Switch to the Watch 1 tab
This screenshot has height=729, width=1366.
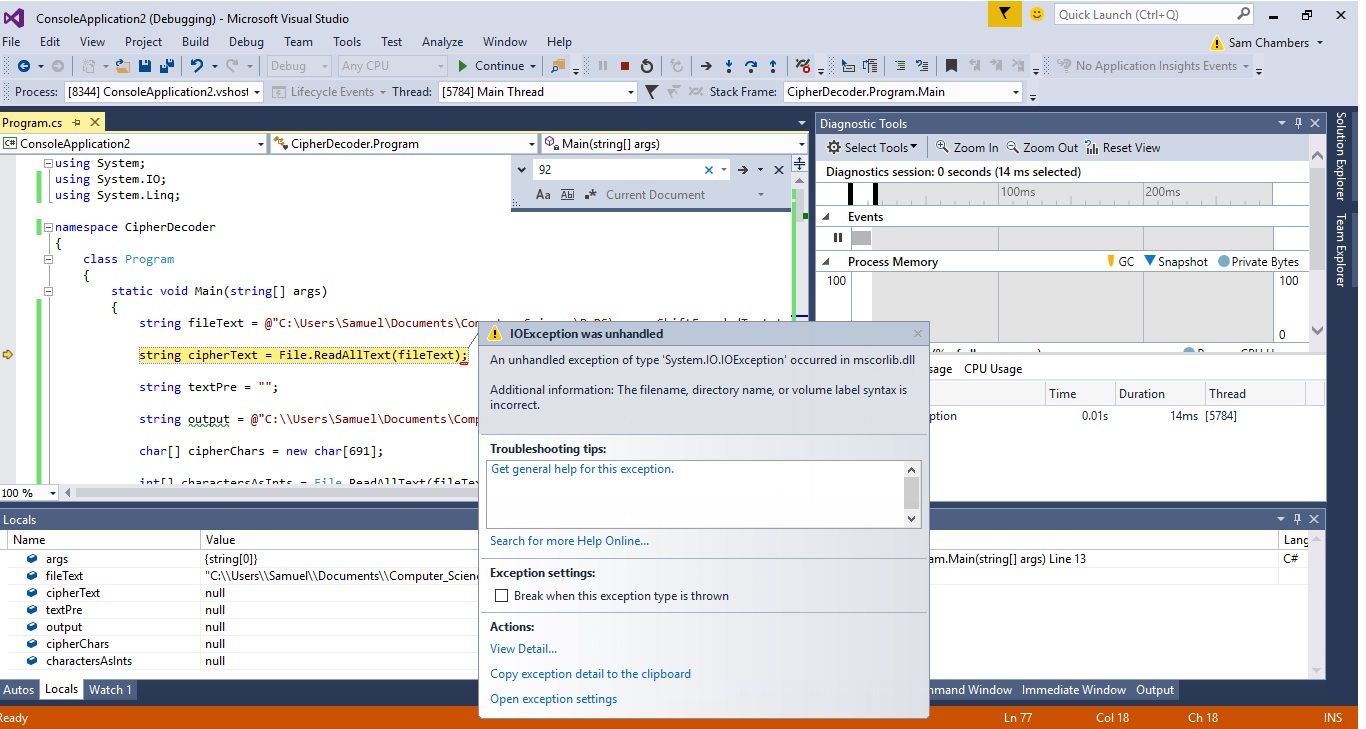pyautogui.click(x=110, y=690)
